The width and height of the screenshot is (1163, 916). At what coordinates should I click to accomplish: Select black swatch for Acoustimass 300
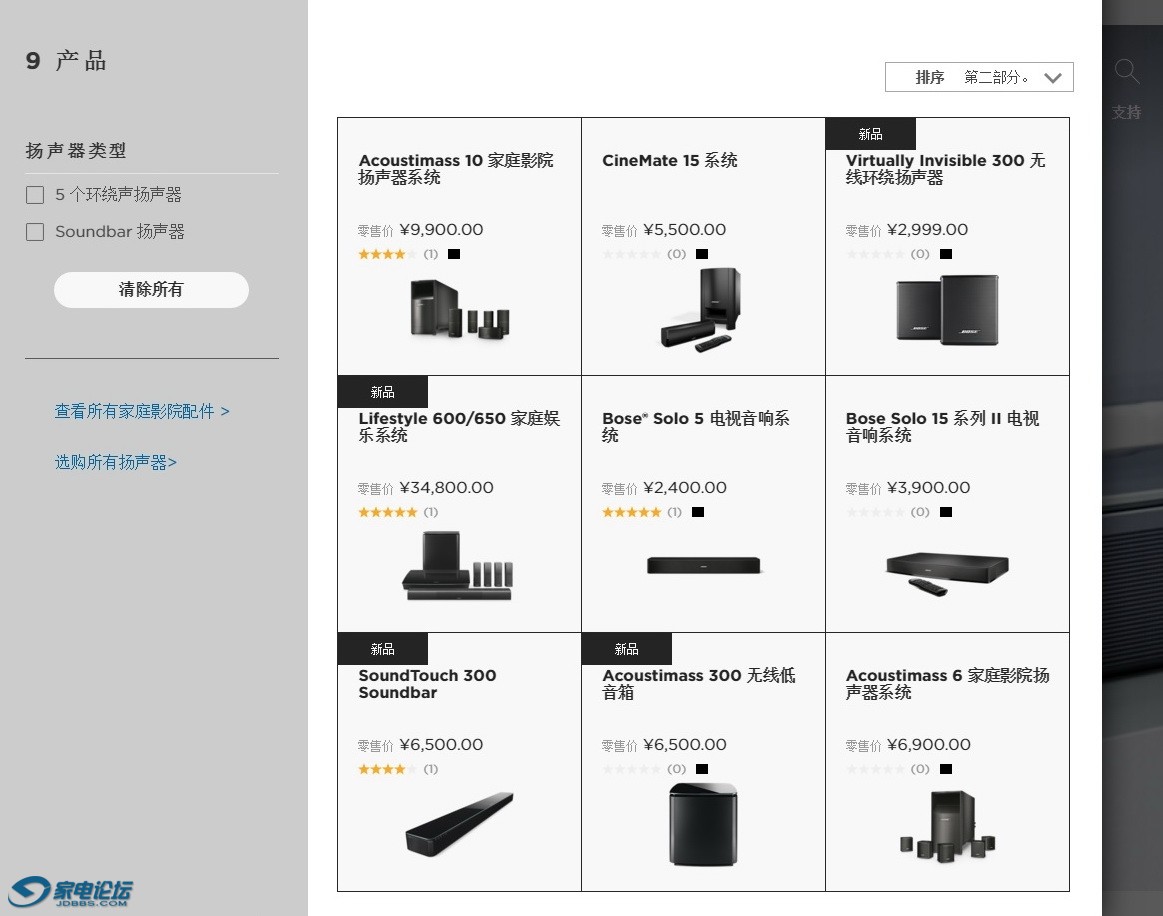702,769
